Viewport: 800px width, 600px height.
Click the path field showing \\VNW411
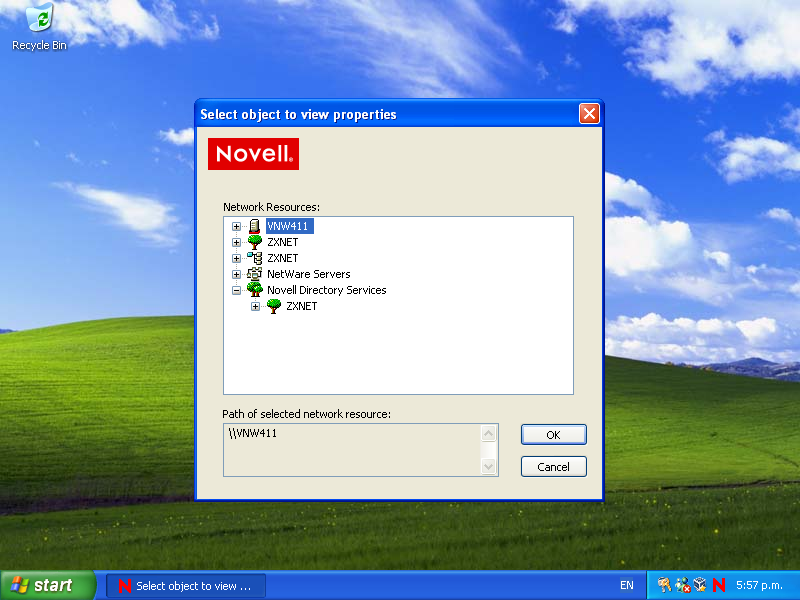(x=352, y=450)
